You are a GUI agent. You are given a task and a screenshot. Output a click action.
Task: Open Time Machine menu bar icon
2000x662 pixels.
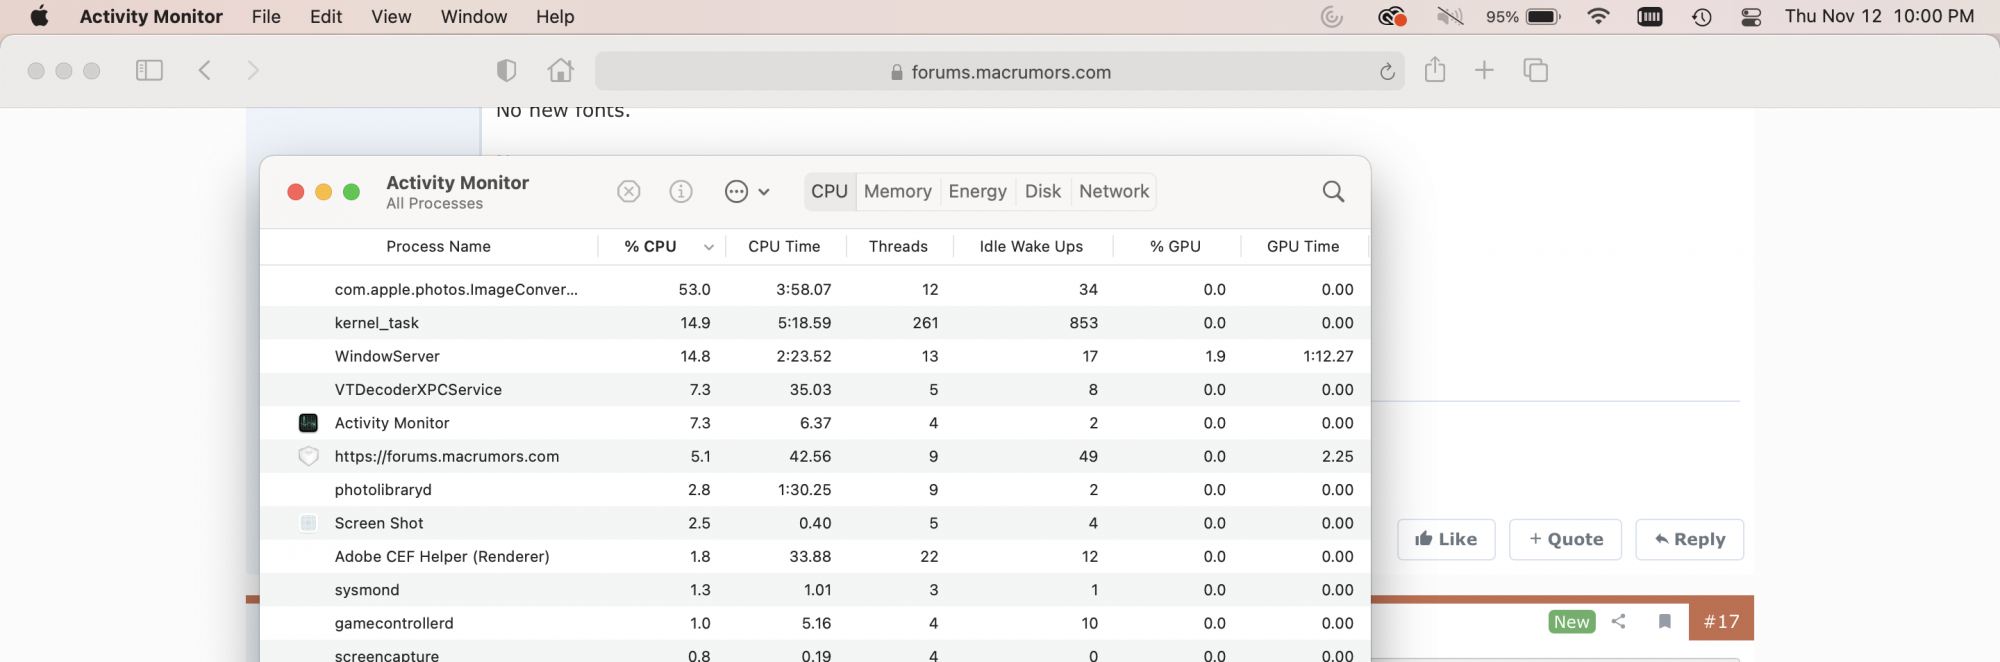1702,16
